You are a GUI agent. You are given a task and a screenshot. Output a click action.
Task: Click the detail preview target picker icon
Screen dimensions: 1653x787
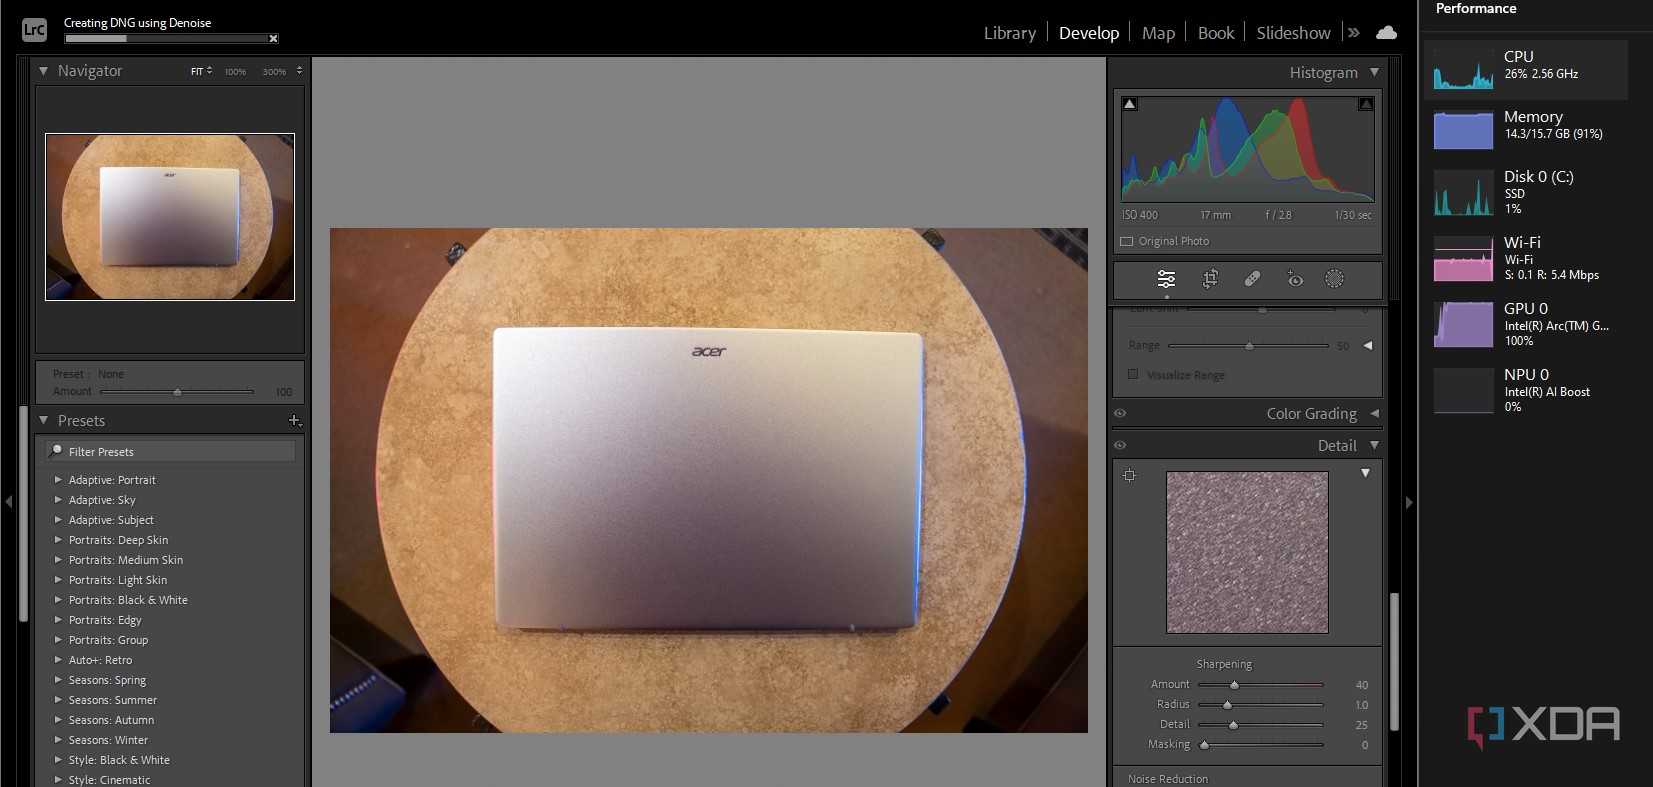(1129, 475)
